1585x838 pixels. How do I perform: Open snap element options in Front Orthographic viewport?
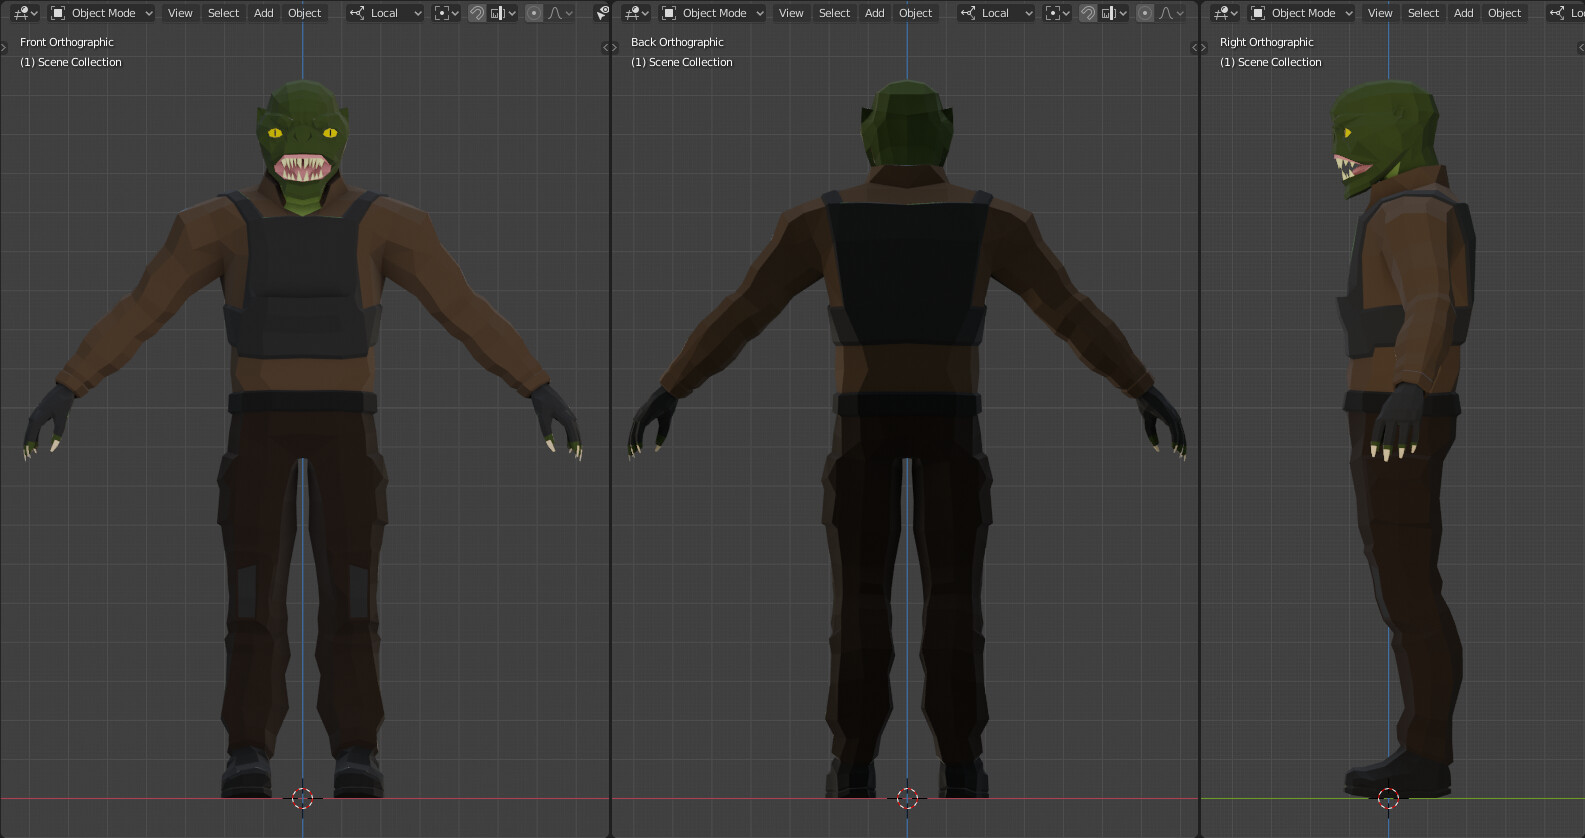[x=503, y=13]
